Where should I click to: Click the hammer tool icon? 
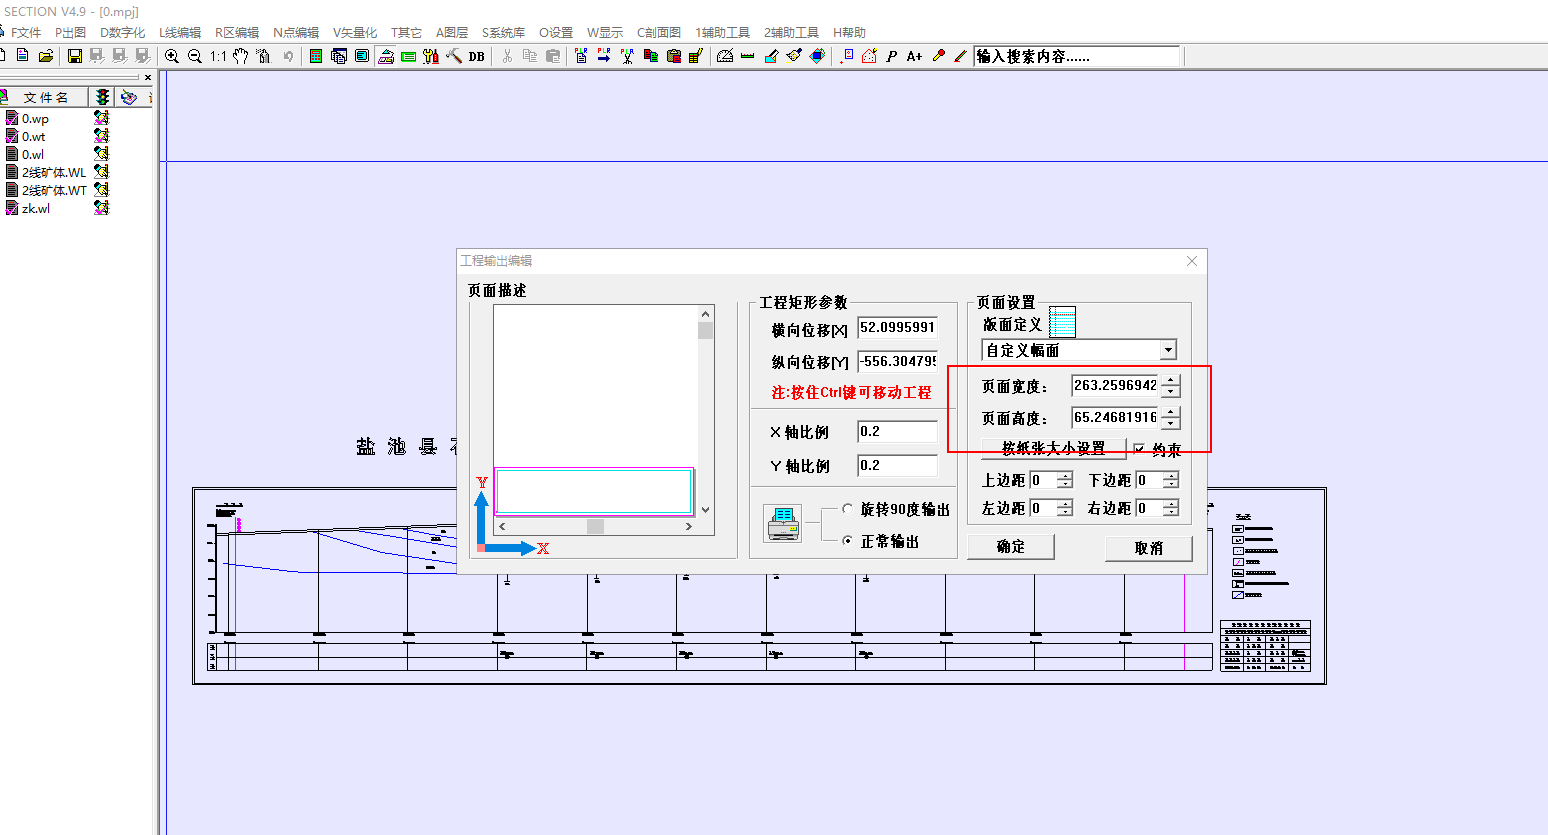(x=453, y=56)
